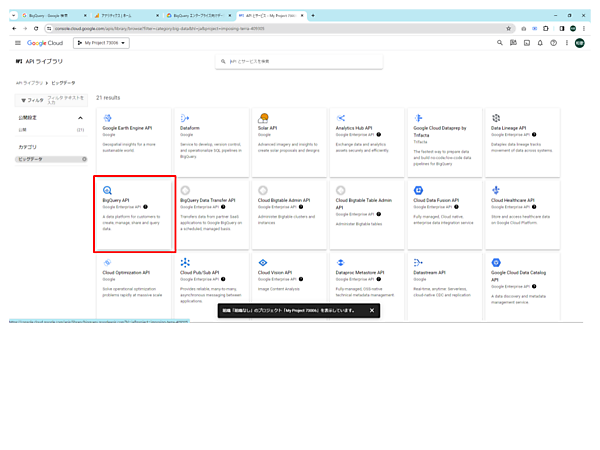Viewport: 600px width, 450px height.
Task: Open the Google Earth Engine API card icon
Action: [x=108, y=118]
